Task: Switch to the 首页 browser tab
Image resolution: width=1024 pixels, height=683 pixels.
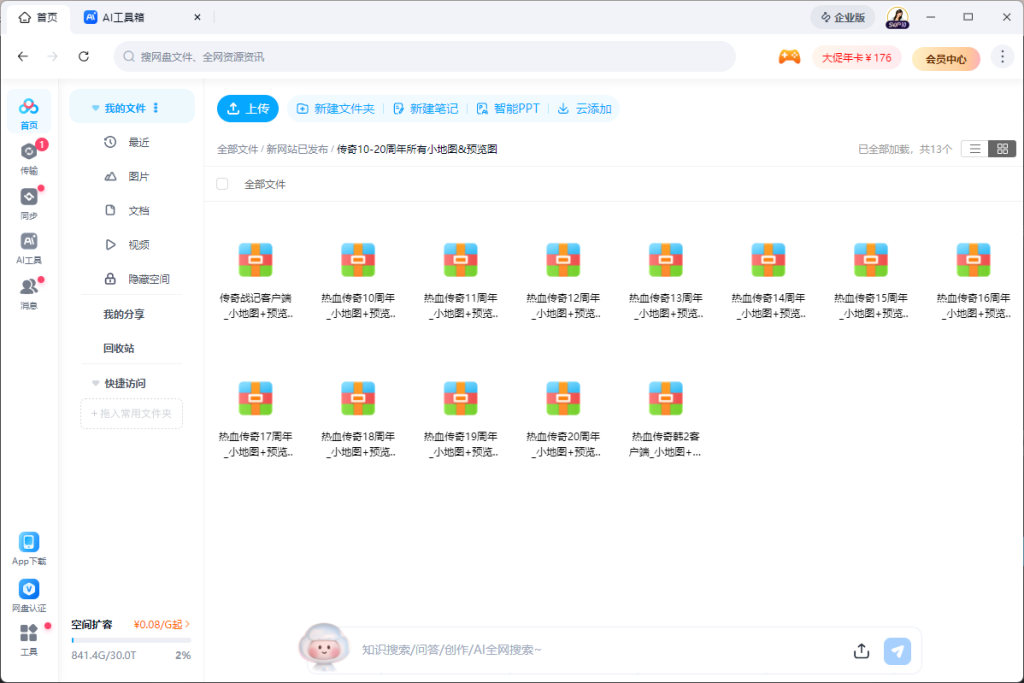Action: point(38,16)
